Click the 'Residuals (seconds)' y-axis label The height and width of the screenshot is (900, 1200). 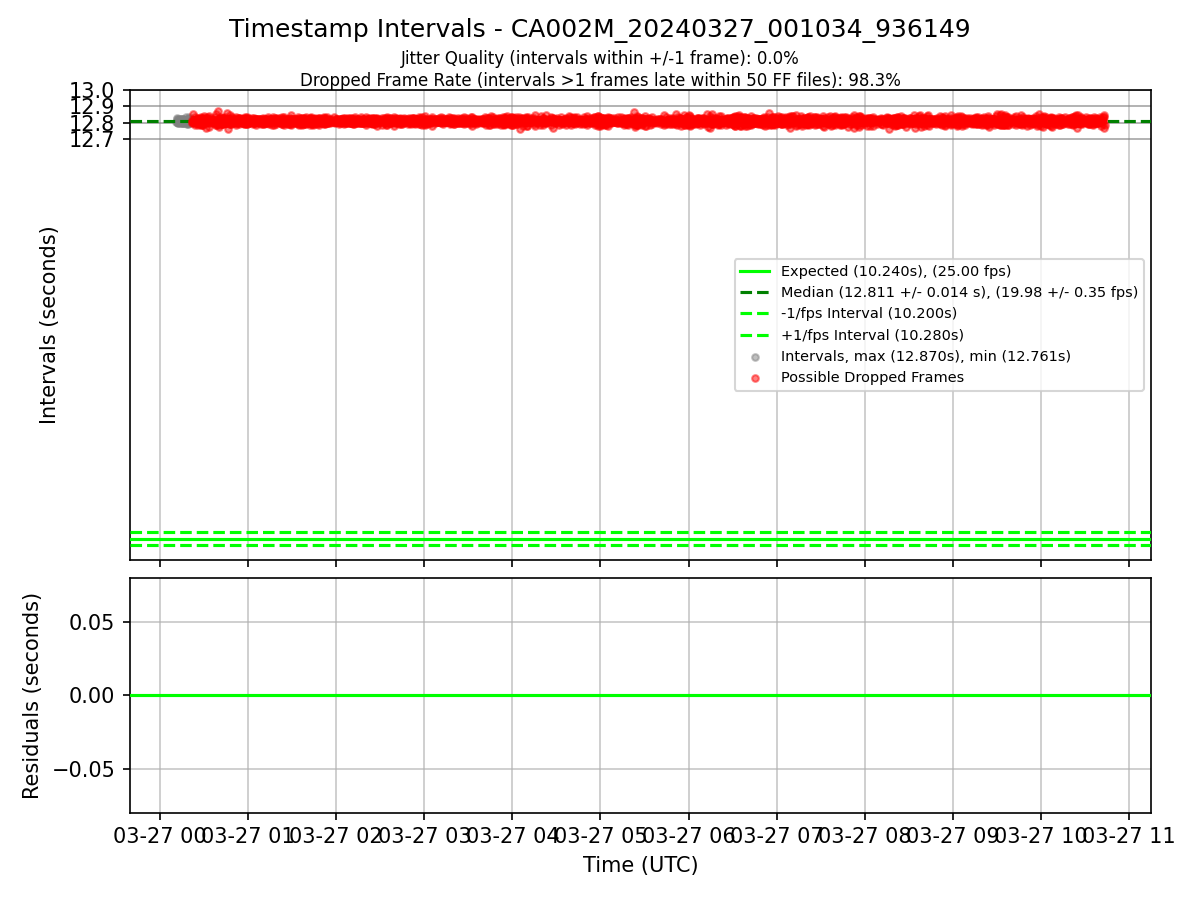click(x=32, y=696)
